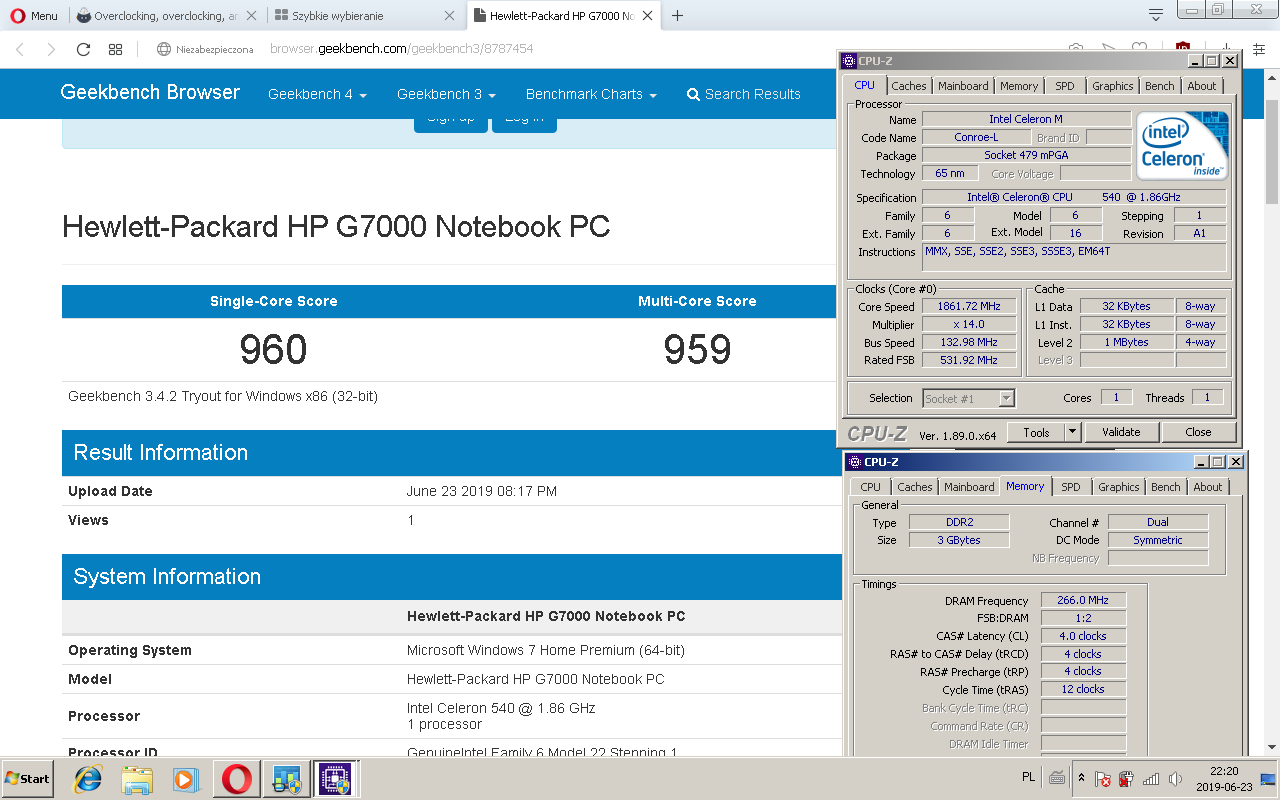Click the multi-core score 959
The height and width of the screenshot is (800, 1280).
[x=697, y=349]
